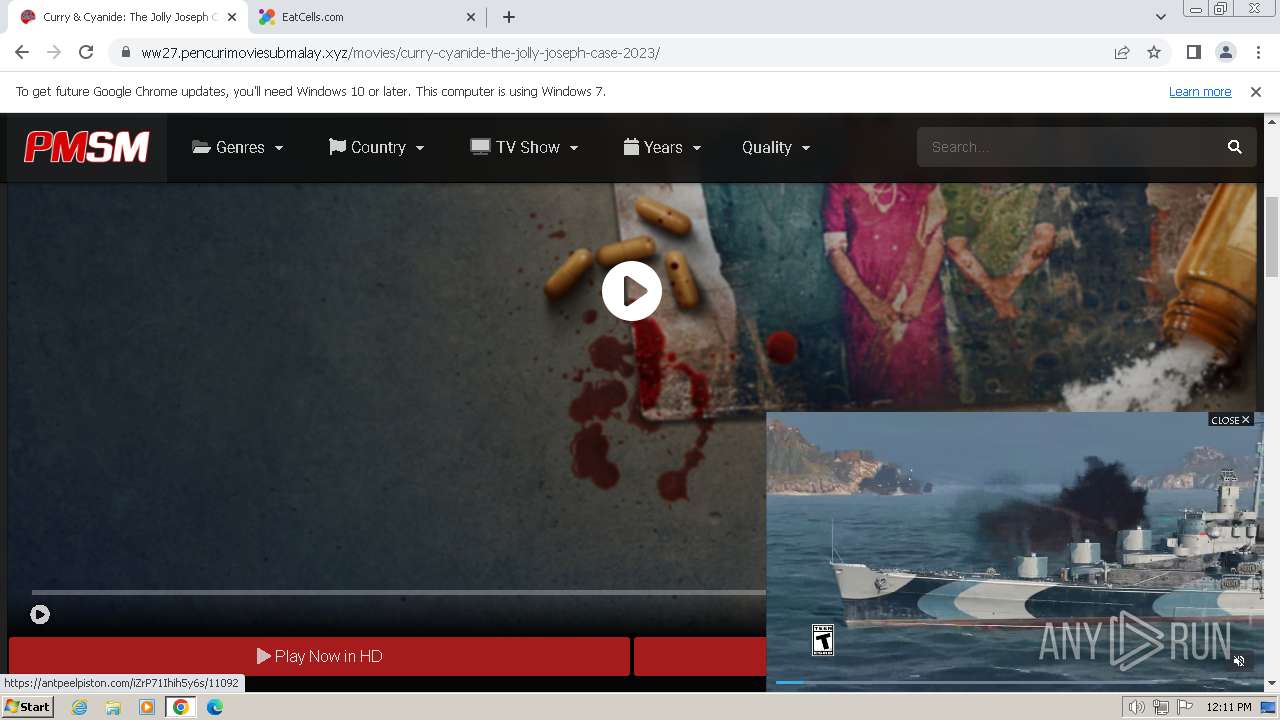Launch Internet Explorer from the taskbar

tap(79, 707)
